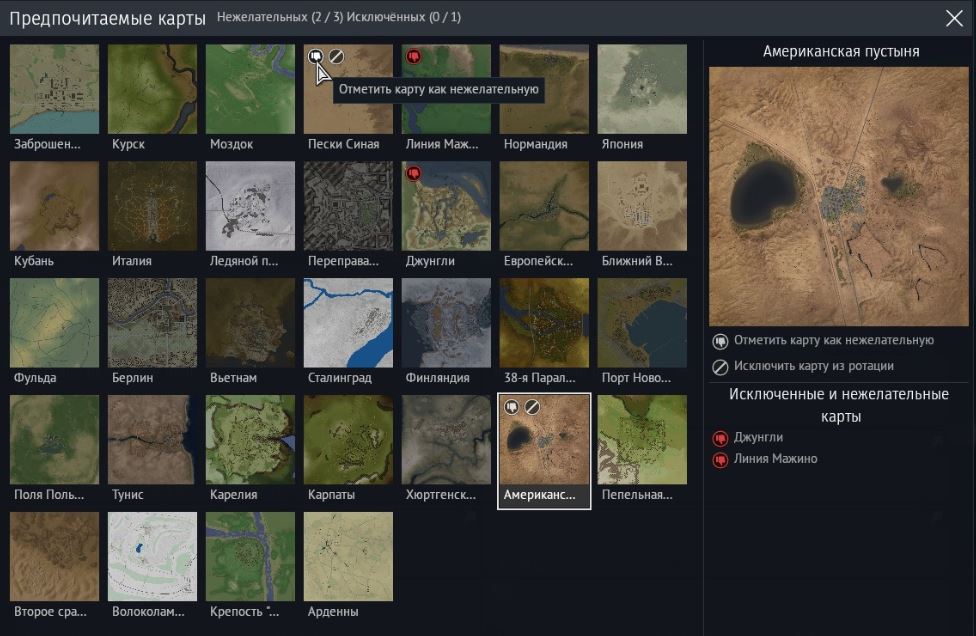Select the Курск map thumbnail

click(152, 89)
